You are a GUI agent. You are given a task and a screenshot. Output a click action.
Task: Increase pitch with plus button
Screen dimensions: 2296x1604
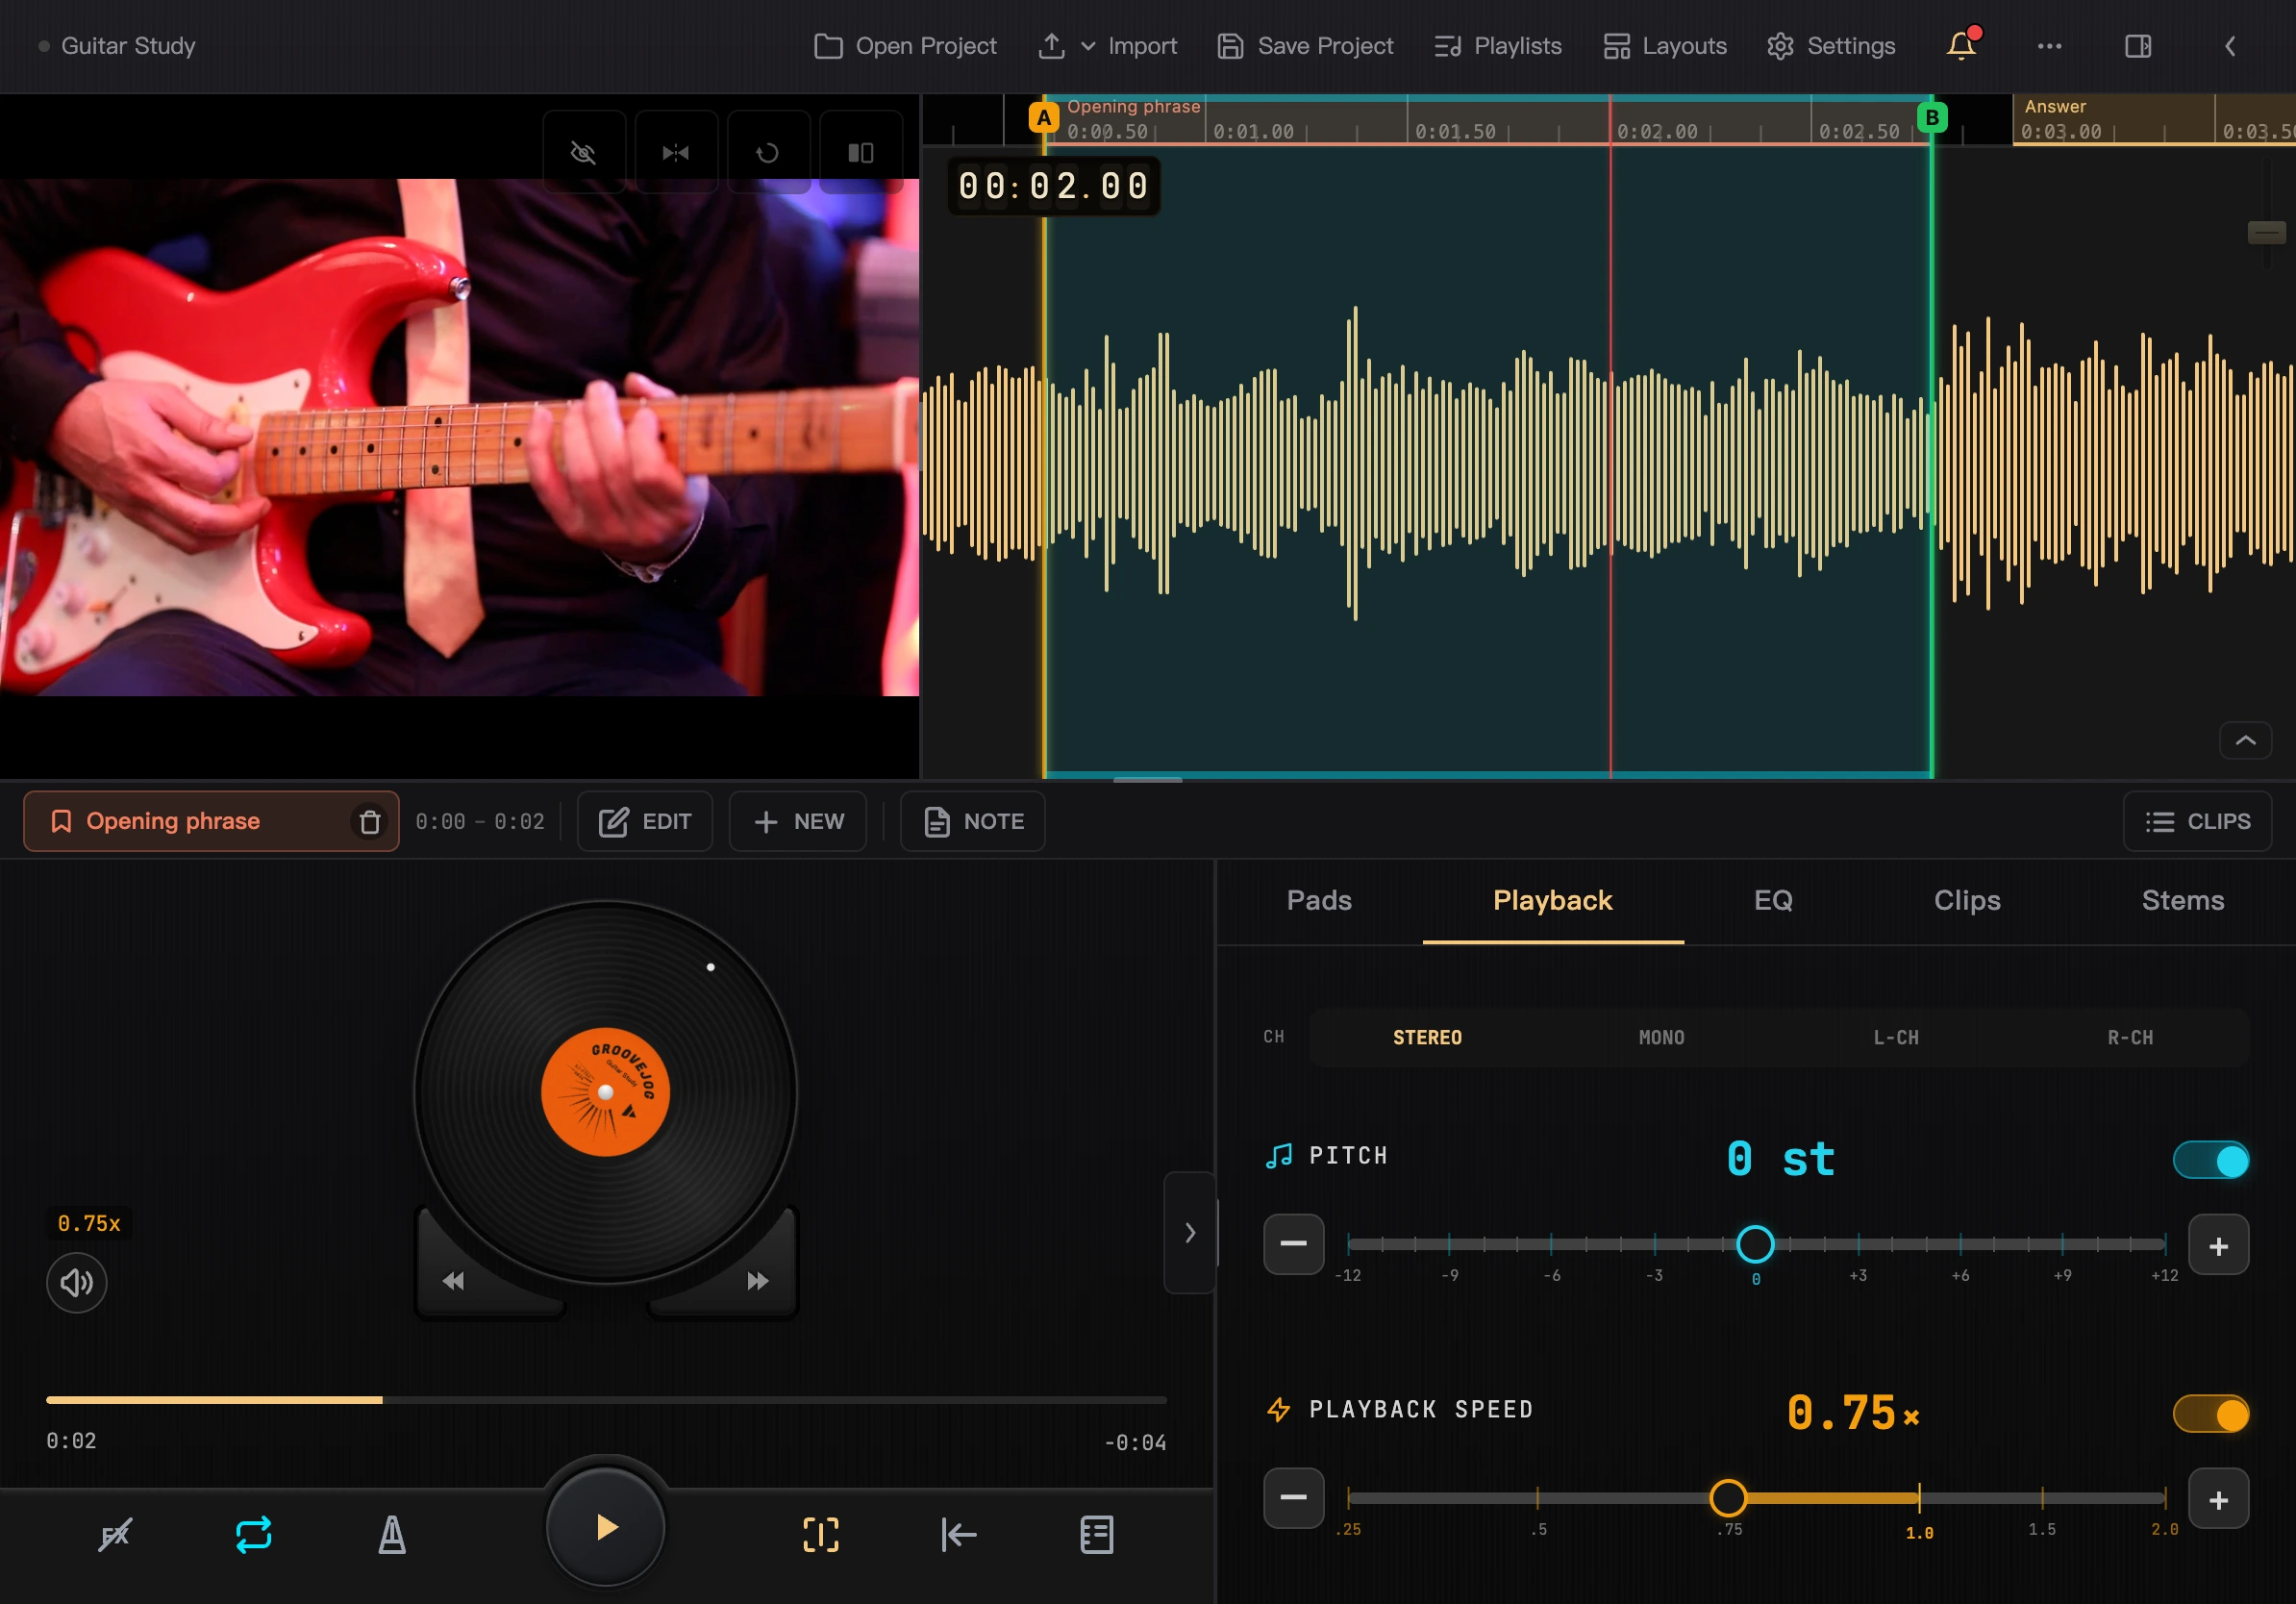click(2218, 1245)
